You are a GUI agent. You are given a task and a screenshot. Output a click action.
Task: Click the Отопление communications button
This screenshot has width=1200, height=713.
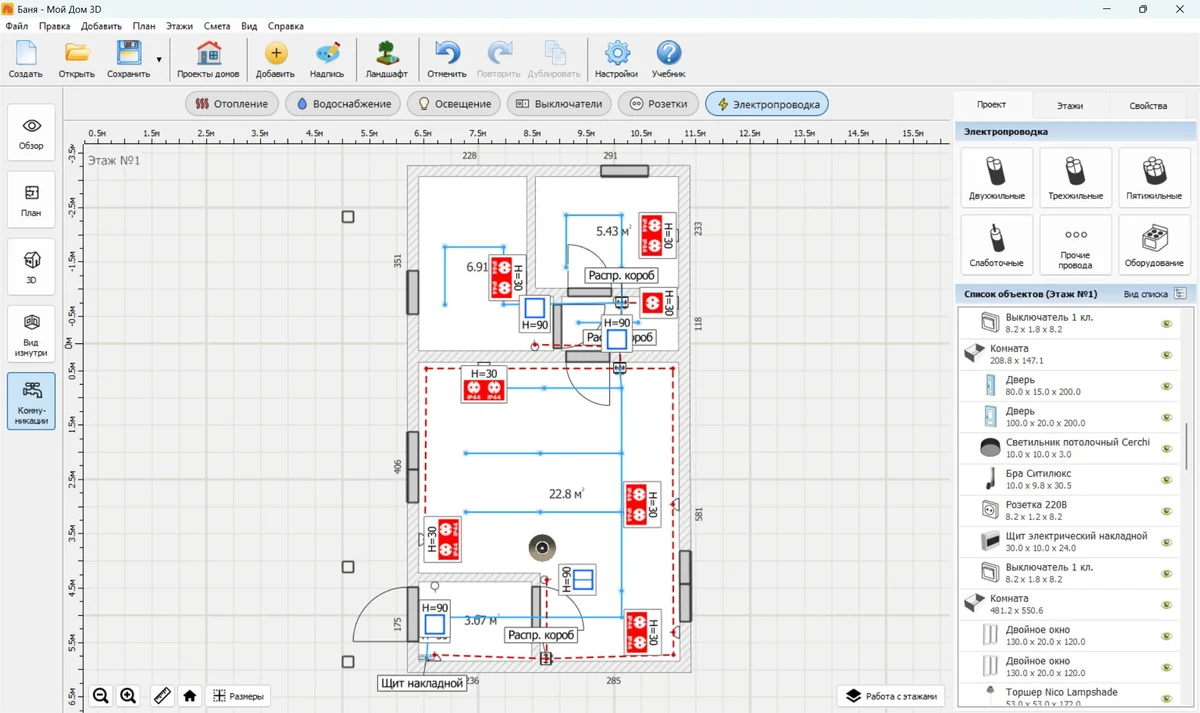tap(232, 104)
